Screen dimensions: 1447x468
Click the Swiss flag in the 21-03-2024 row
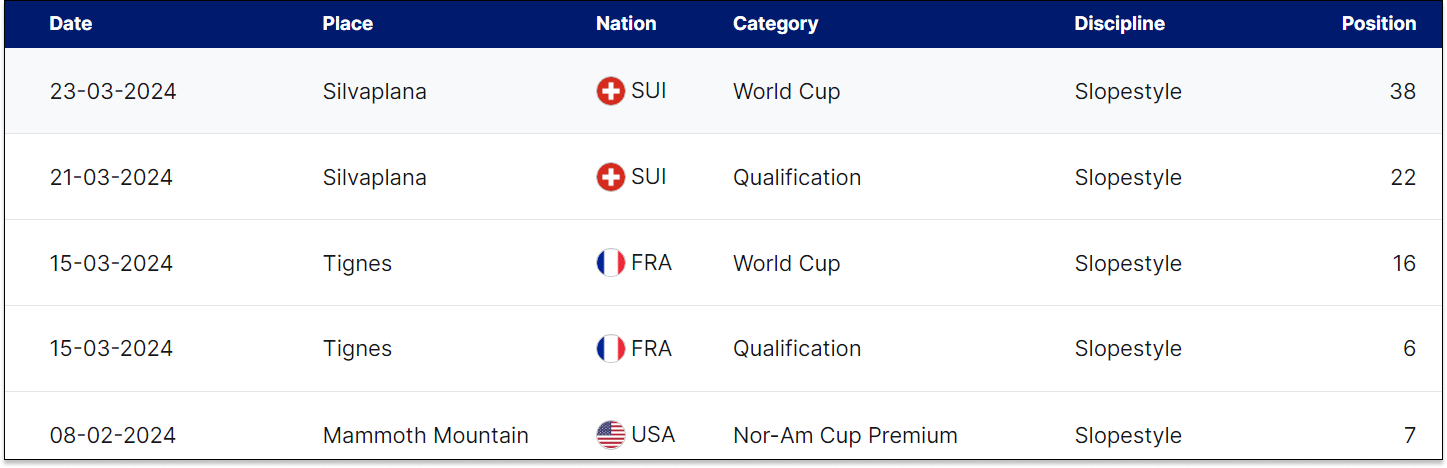[x=610, y=178]
